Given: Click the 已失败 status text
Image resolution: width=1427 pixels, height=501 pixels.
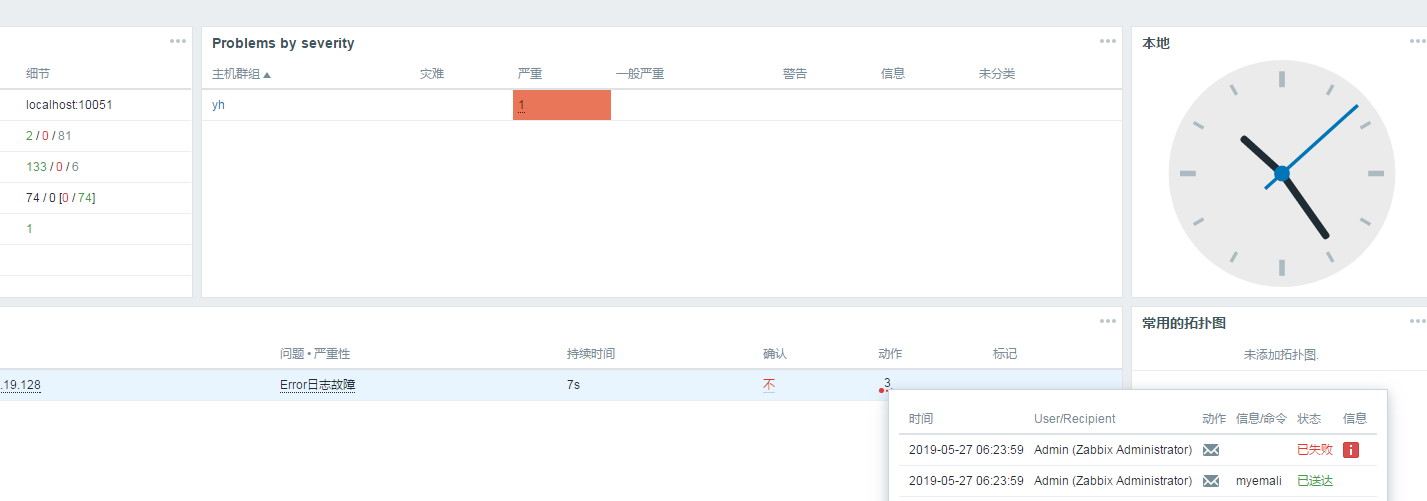Looking at the screenshot, I should pos(1315,450).
